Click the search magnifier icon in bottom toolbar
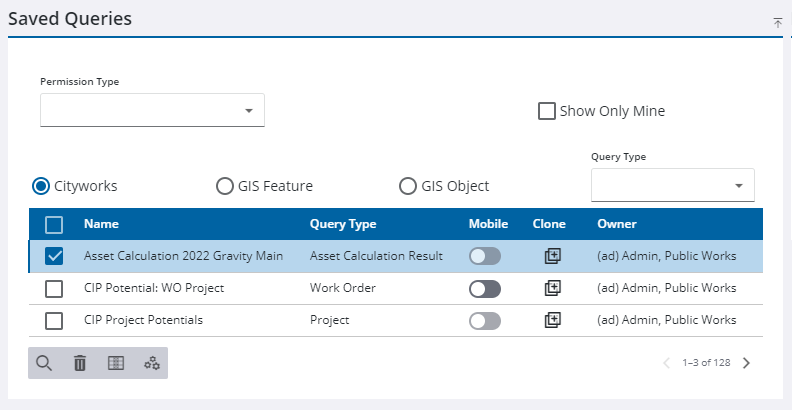792x410 pixels. tap(44, 363)
